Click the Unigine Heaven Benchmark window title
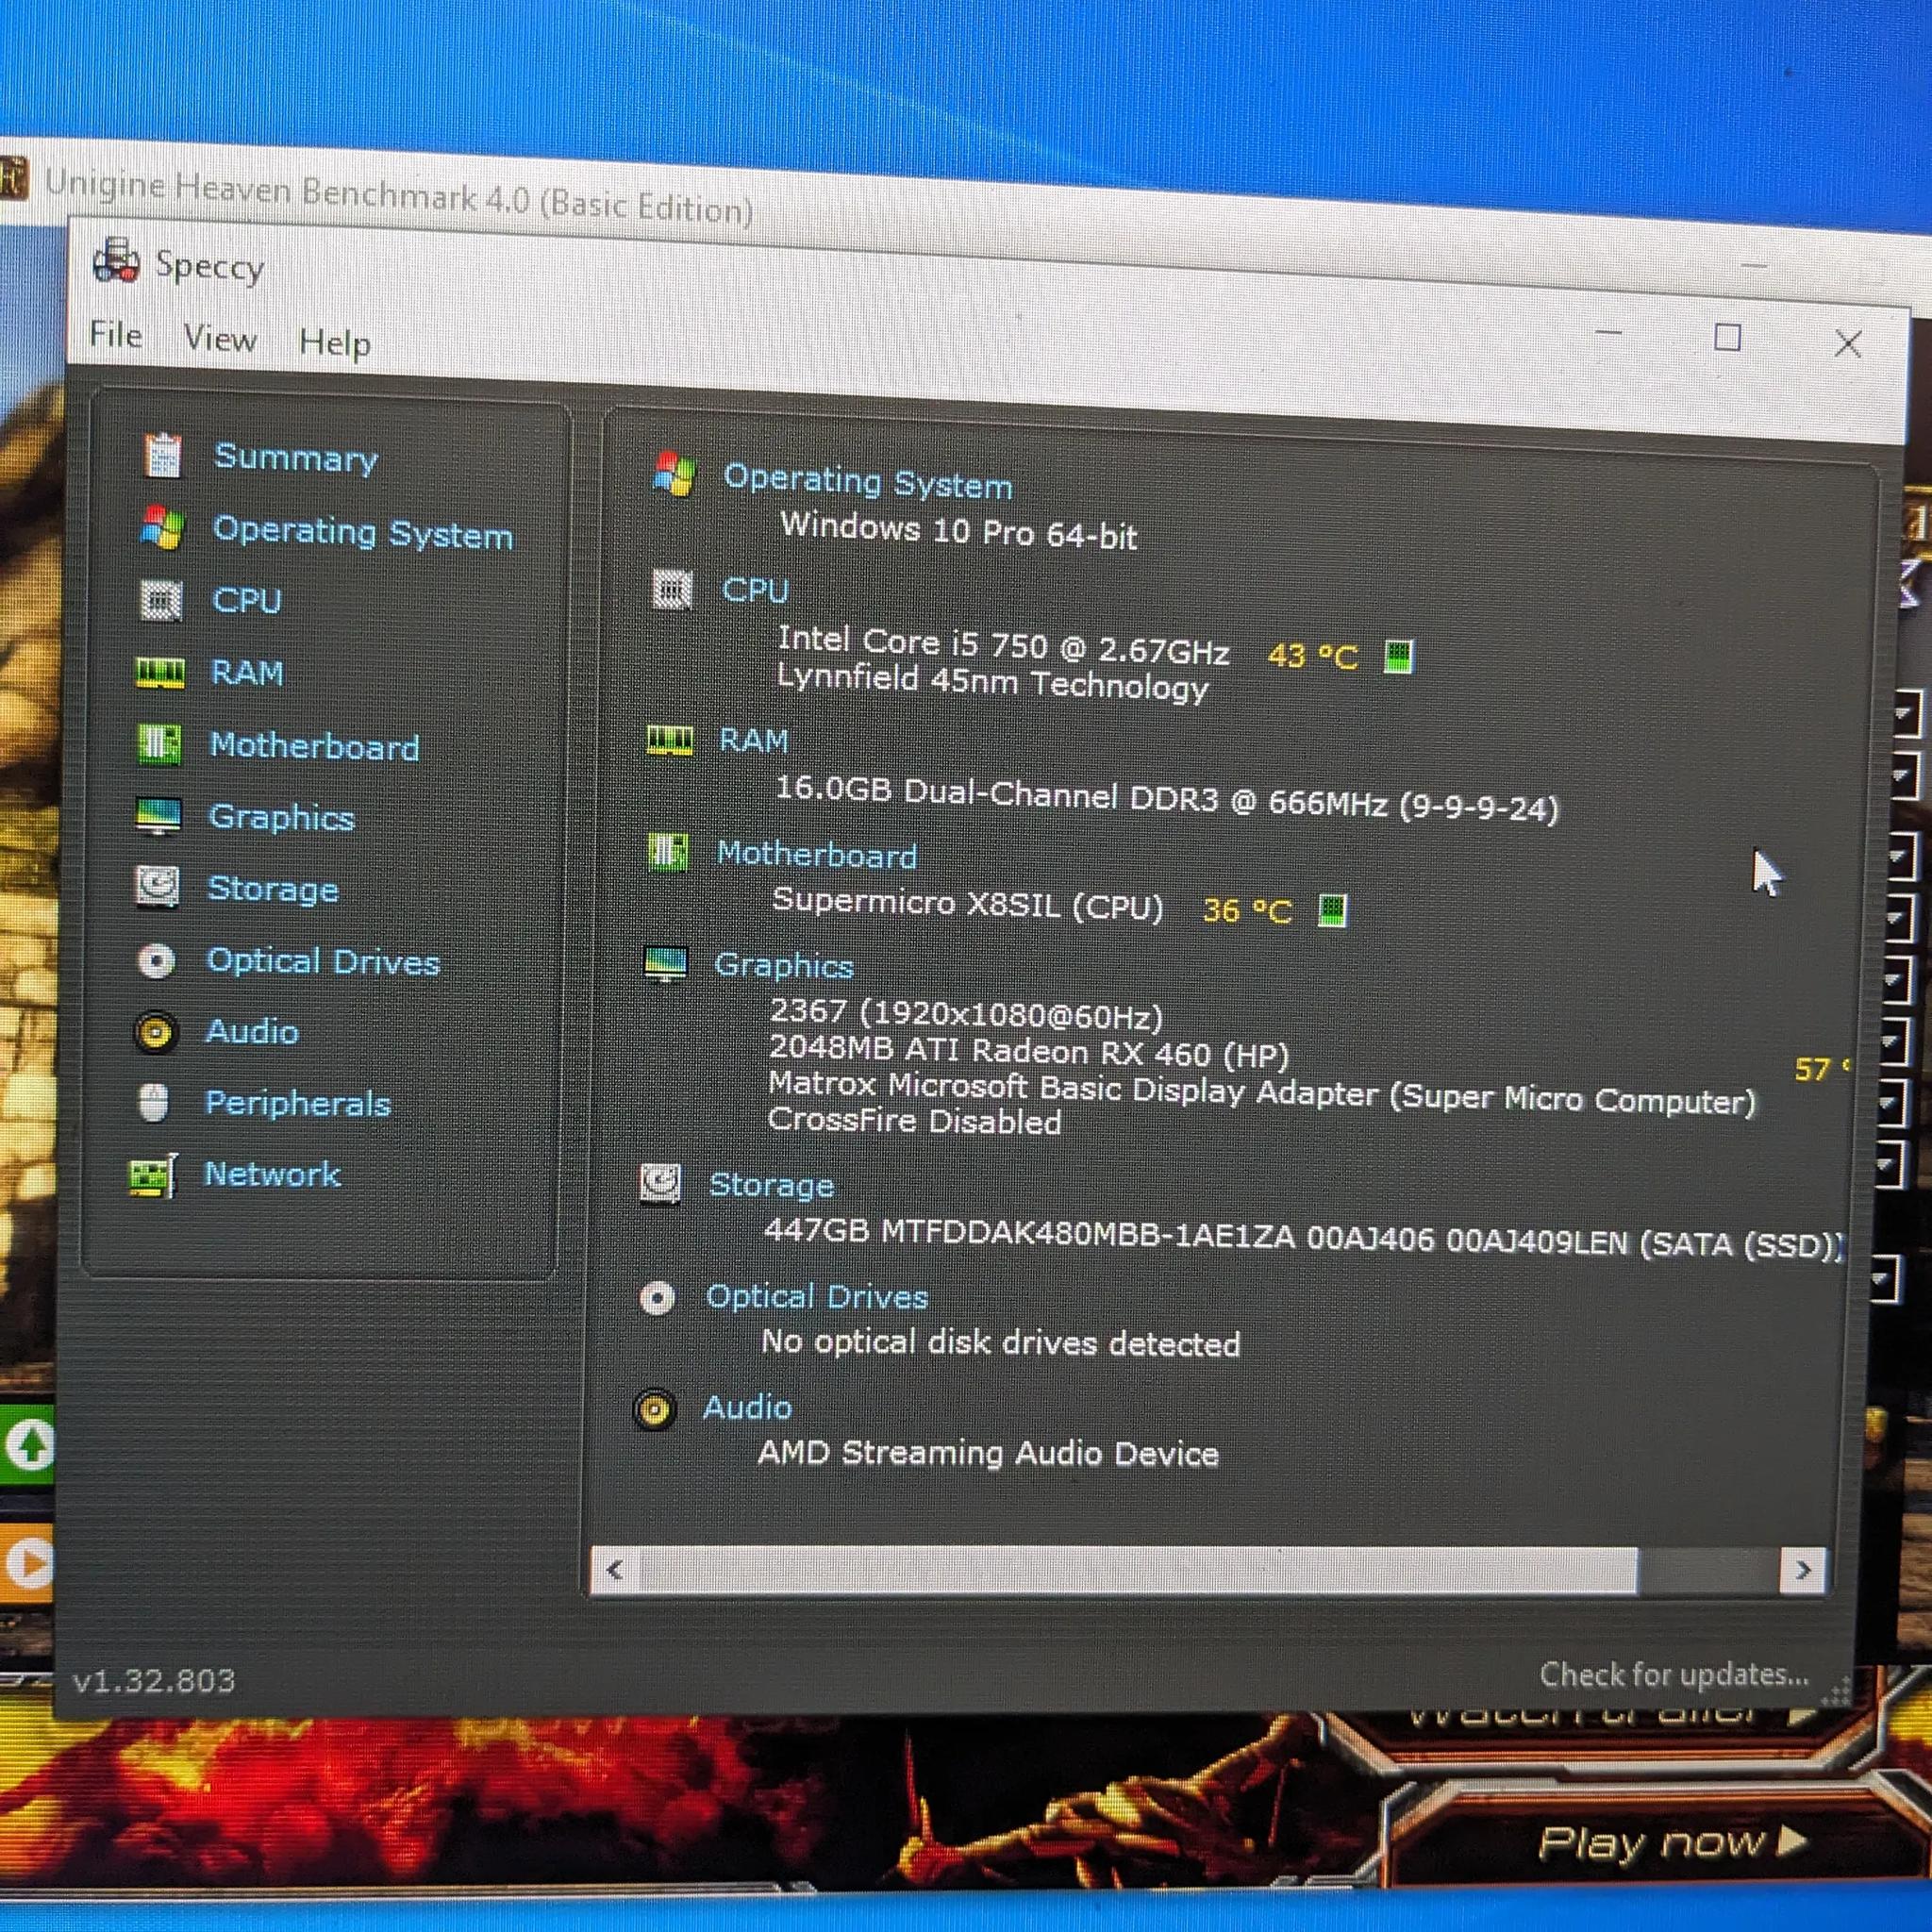The width and height of the screenshot is (1932, 1932). point(399,196)
